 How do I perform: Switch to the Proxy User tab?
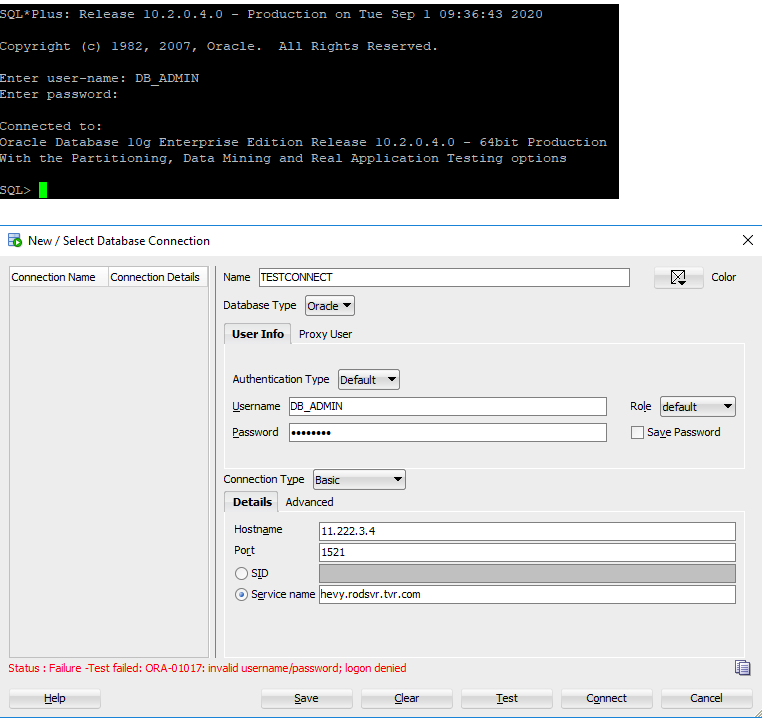click(x=325, y=334)
